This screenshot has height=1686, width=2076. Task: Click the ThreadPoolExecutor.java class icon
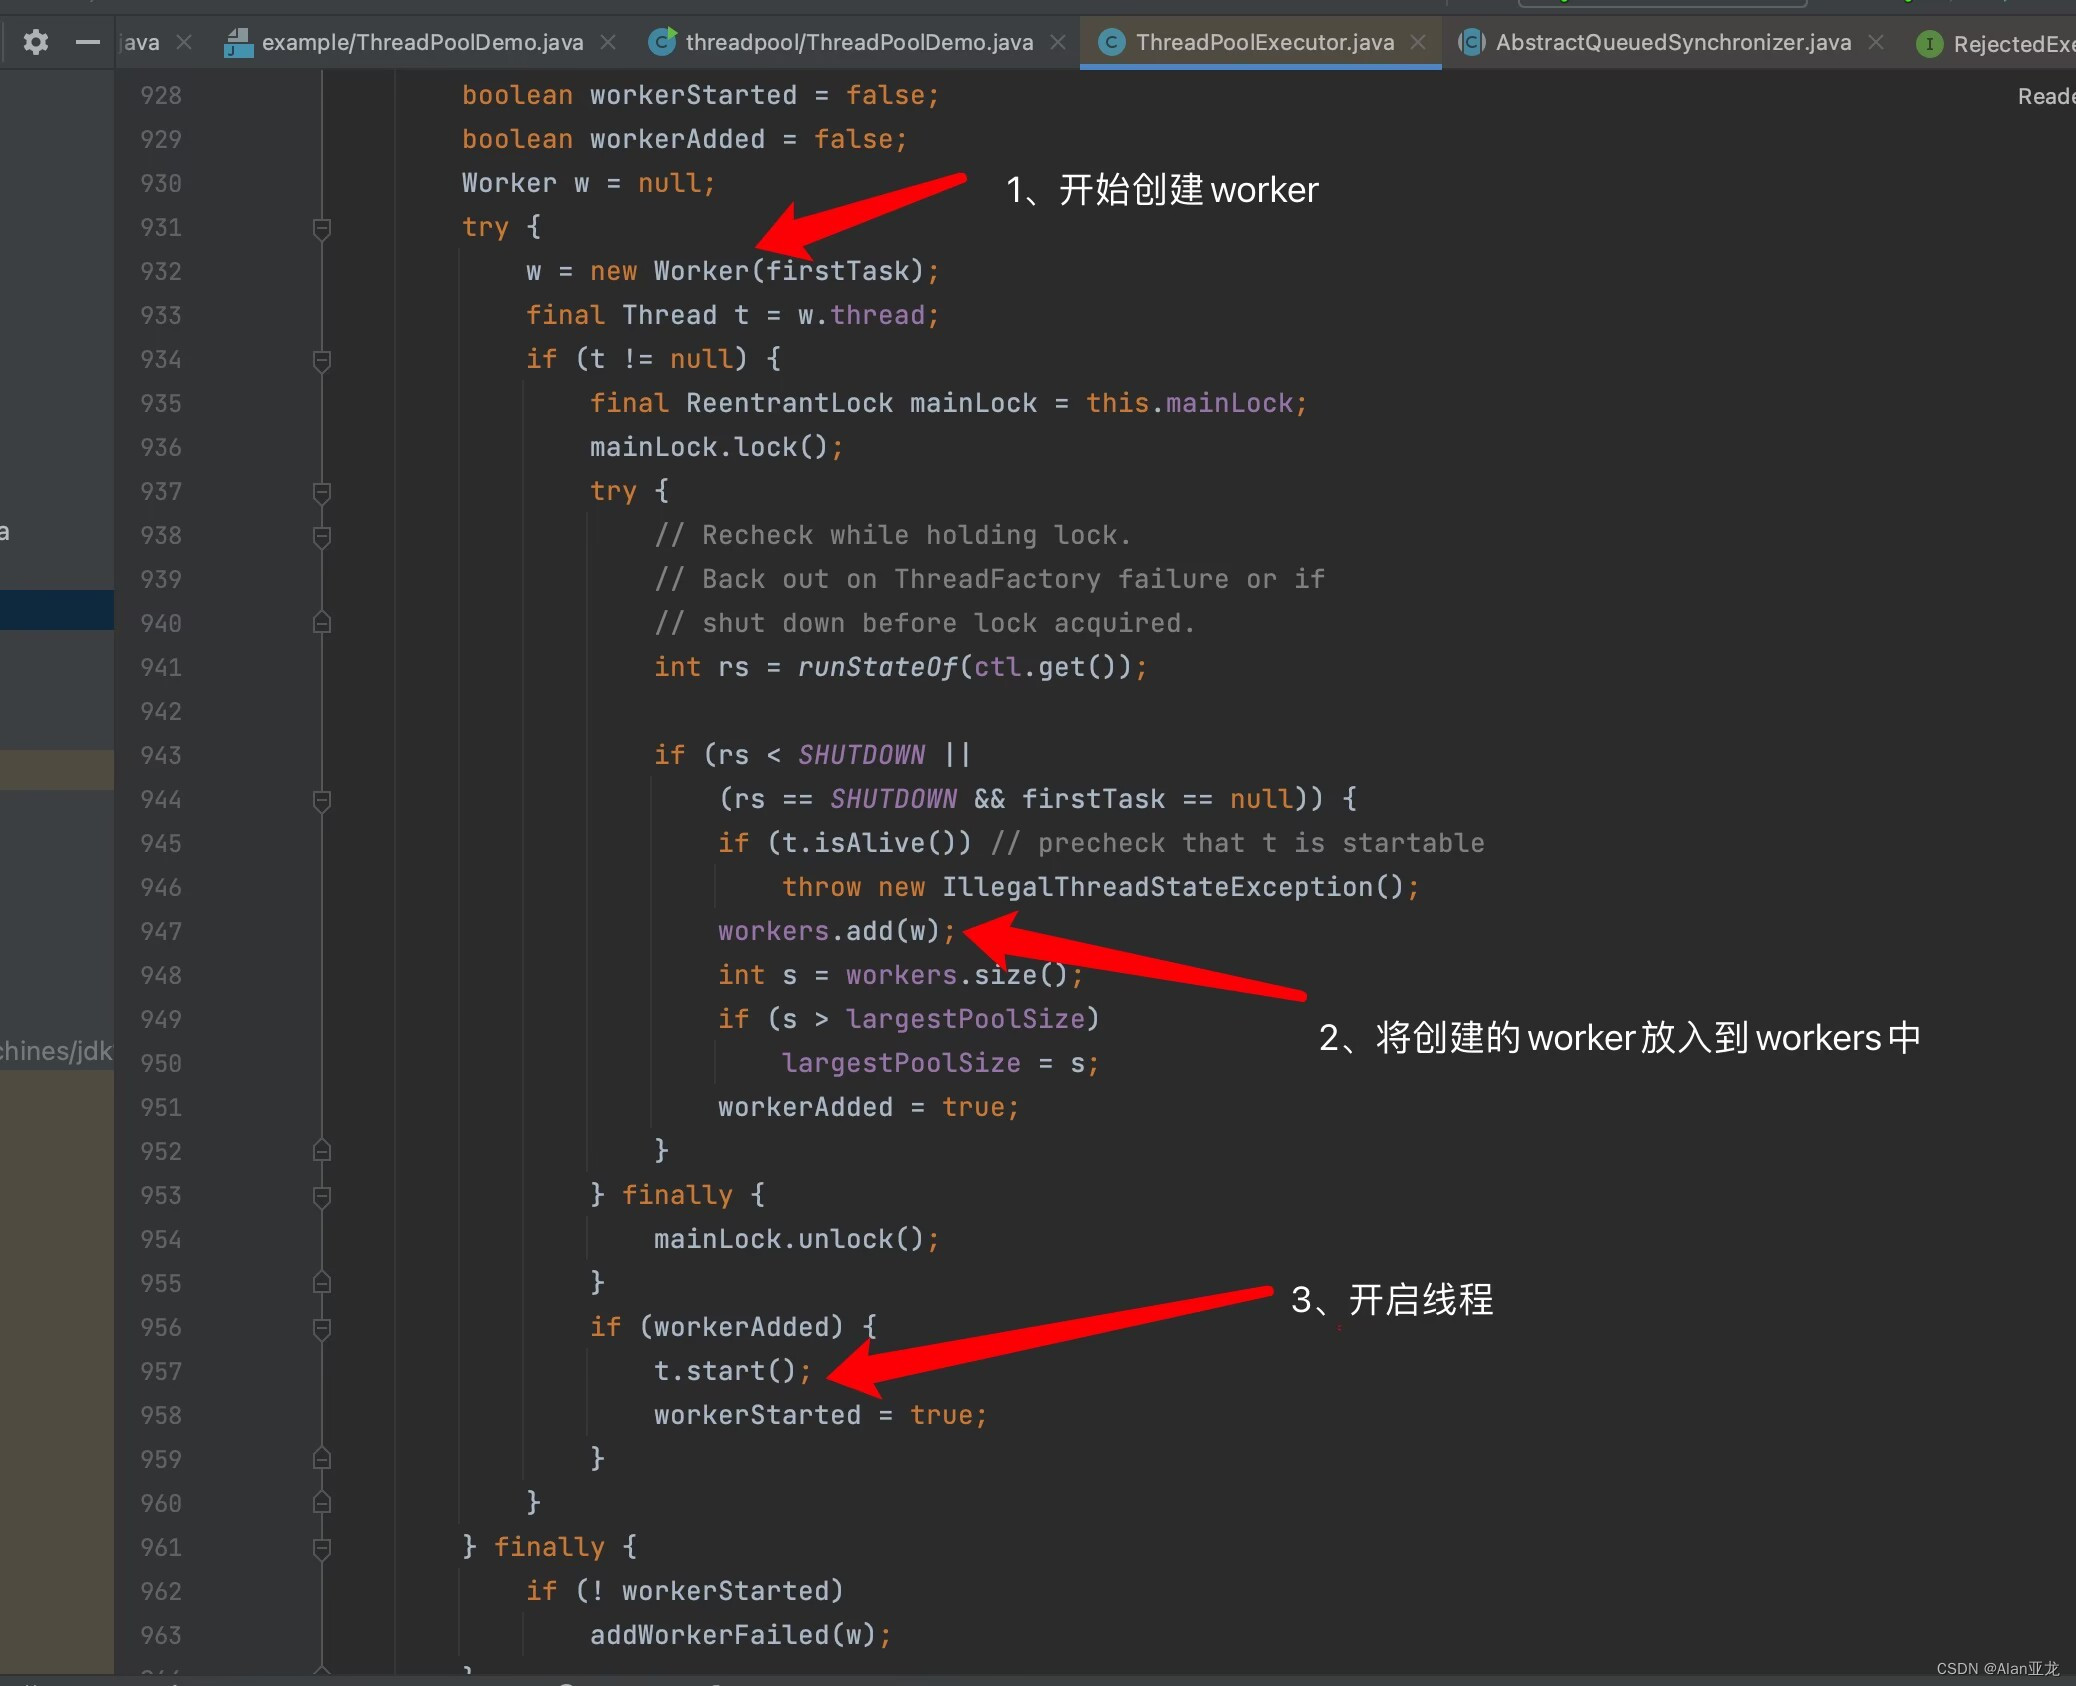[1111, 42]
